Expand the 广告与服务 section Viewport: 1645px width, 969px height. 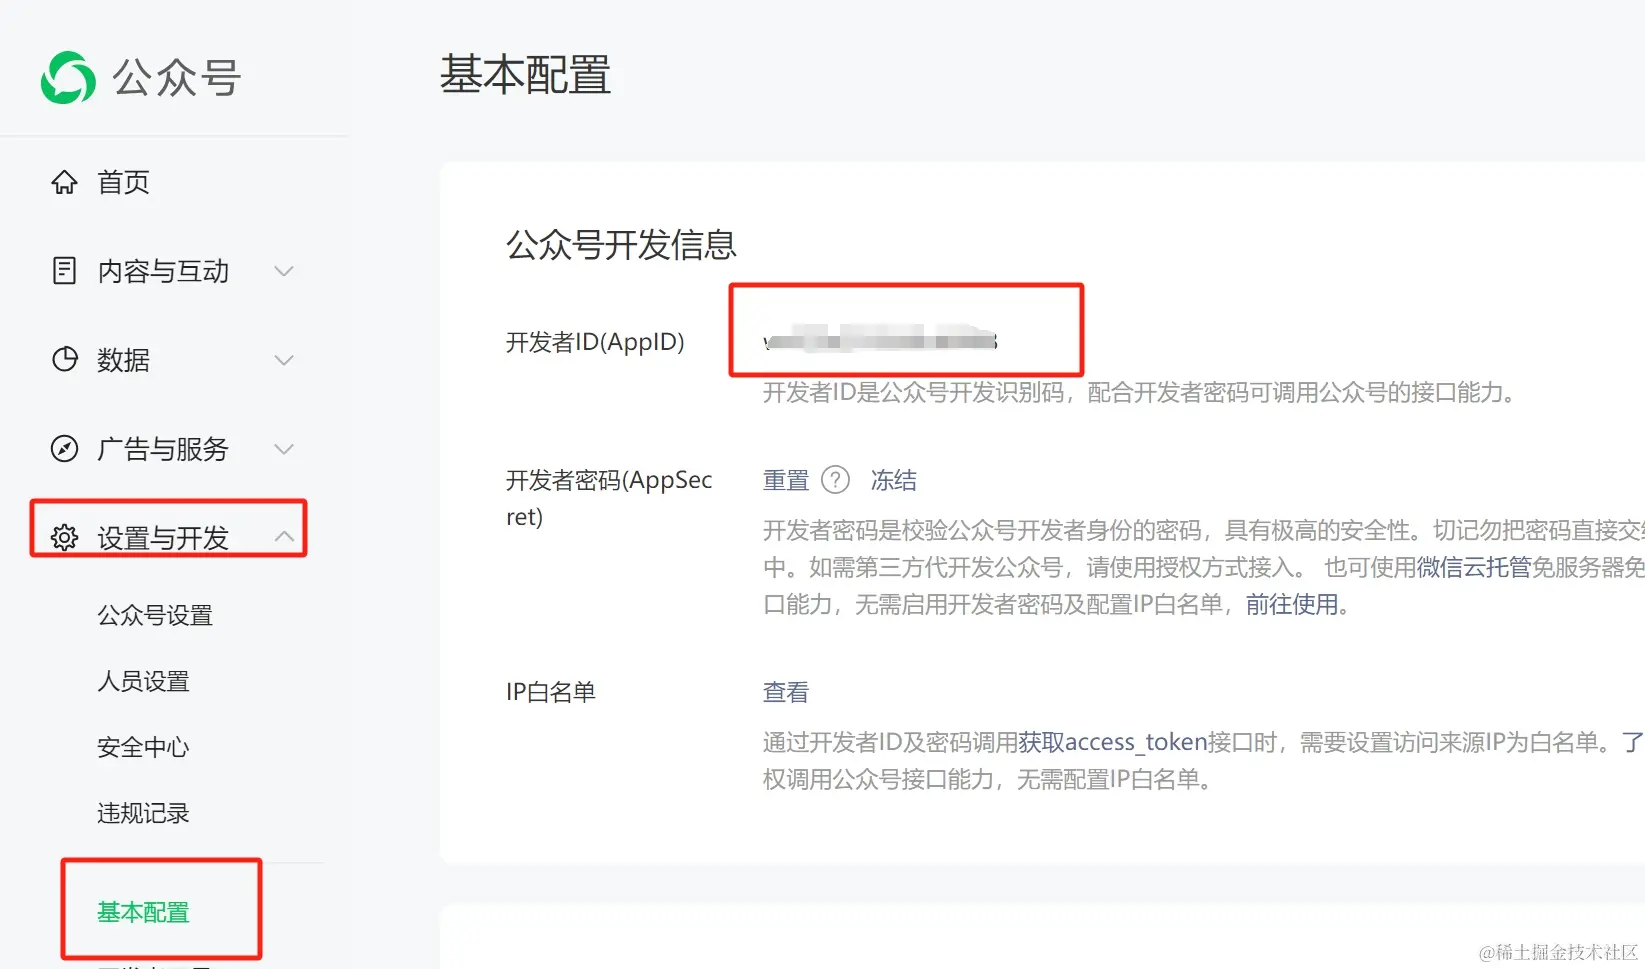[284, 448]
